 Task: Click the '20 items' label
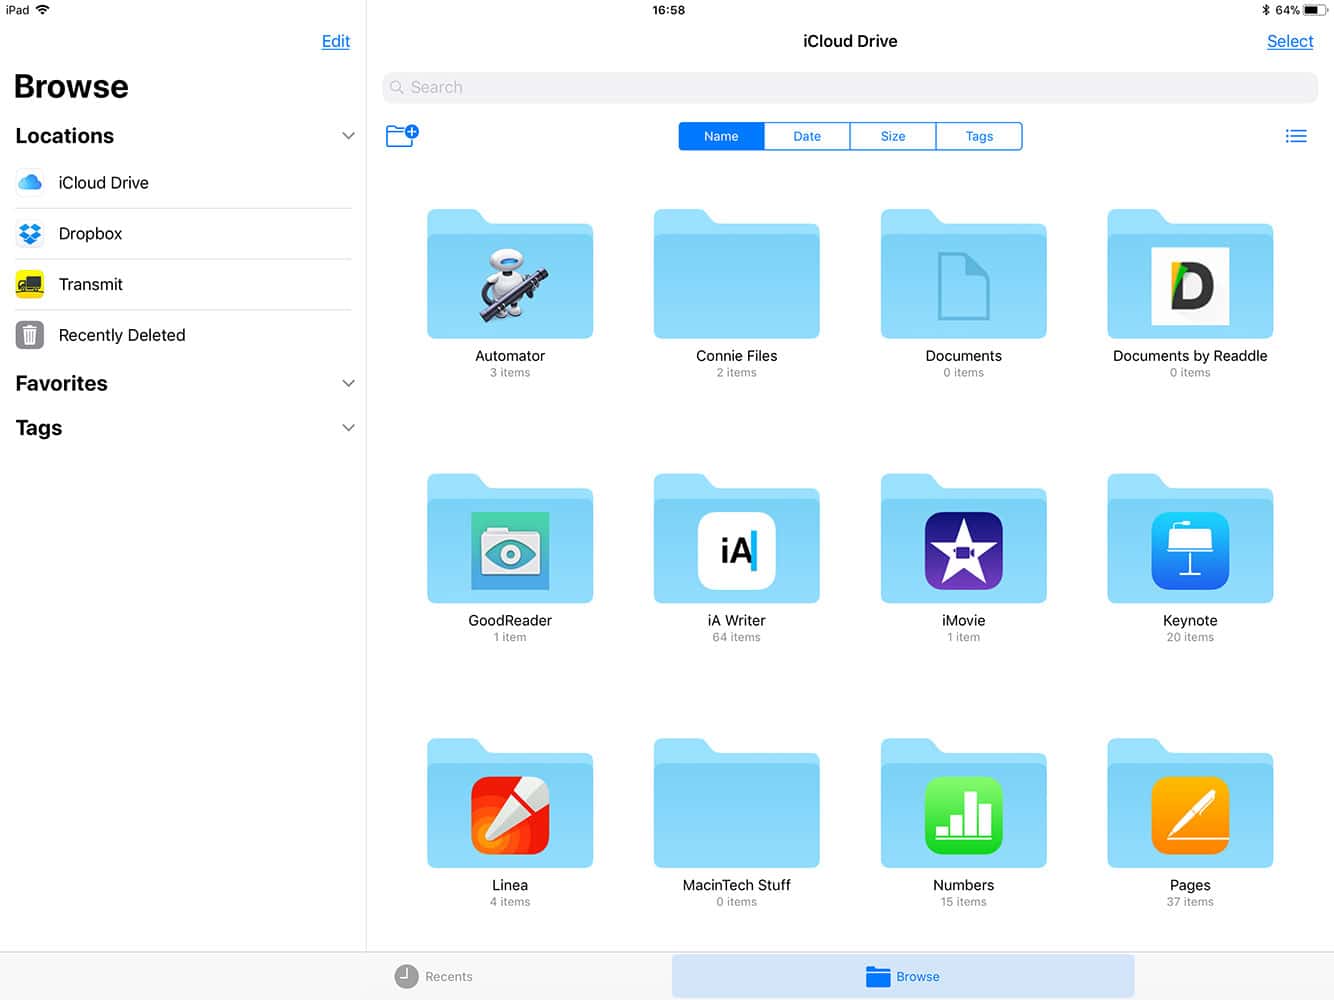pos(1190,637)
